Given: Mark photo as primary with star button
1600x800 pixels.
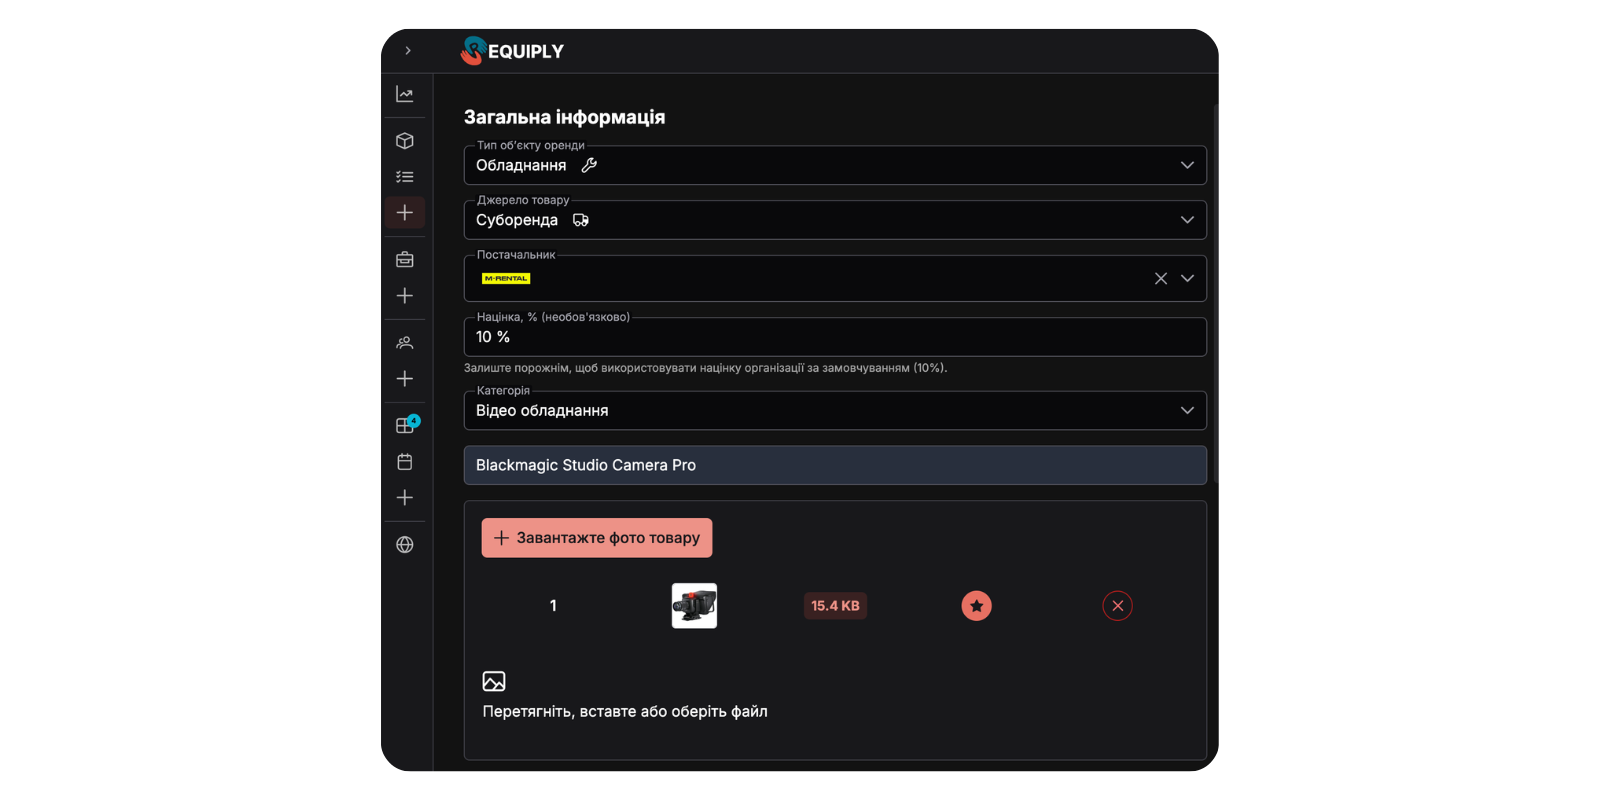Looking at the screenshot, I should 977,606.
